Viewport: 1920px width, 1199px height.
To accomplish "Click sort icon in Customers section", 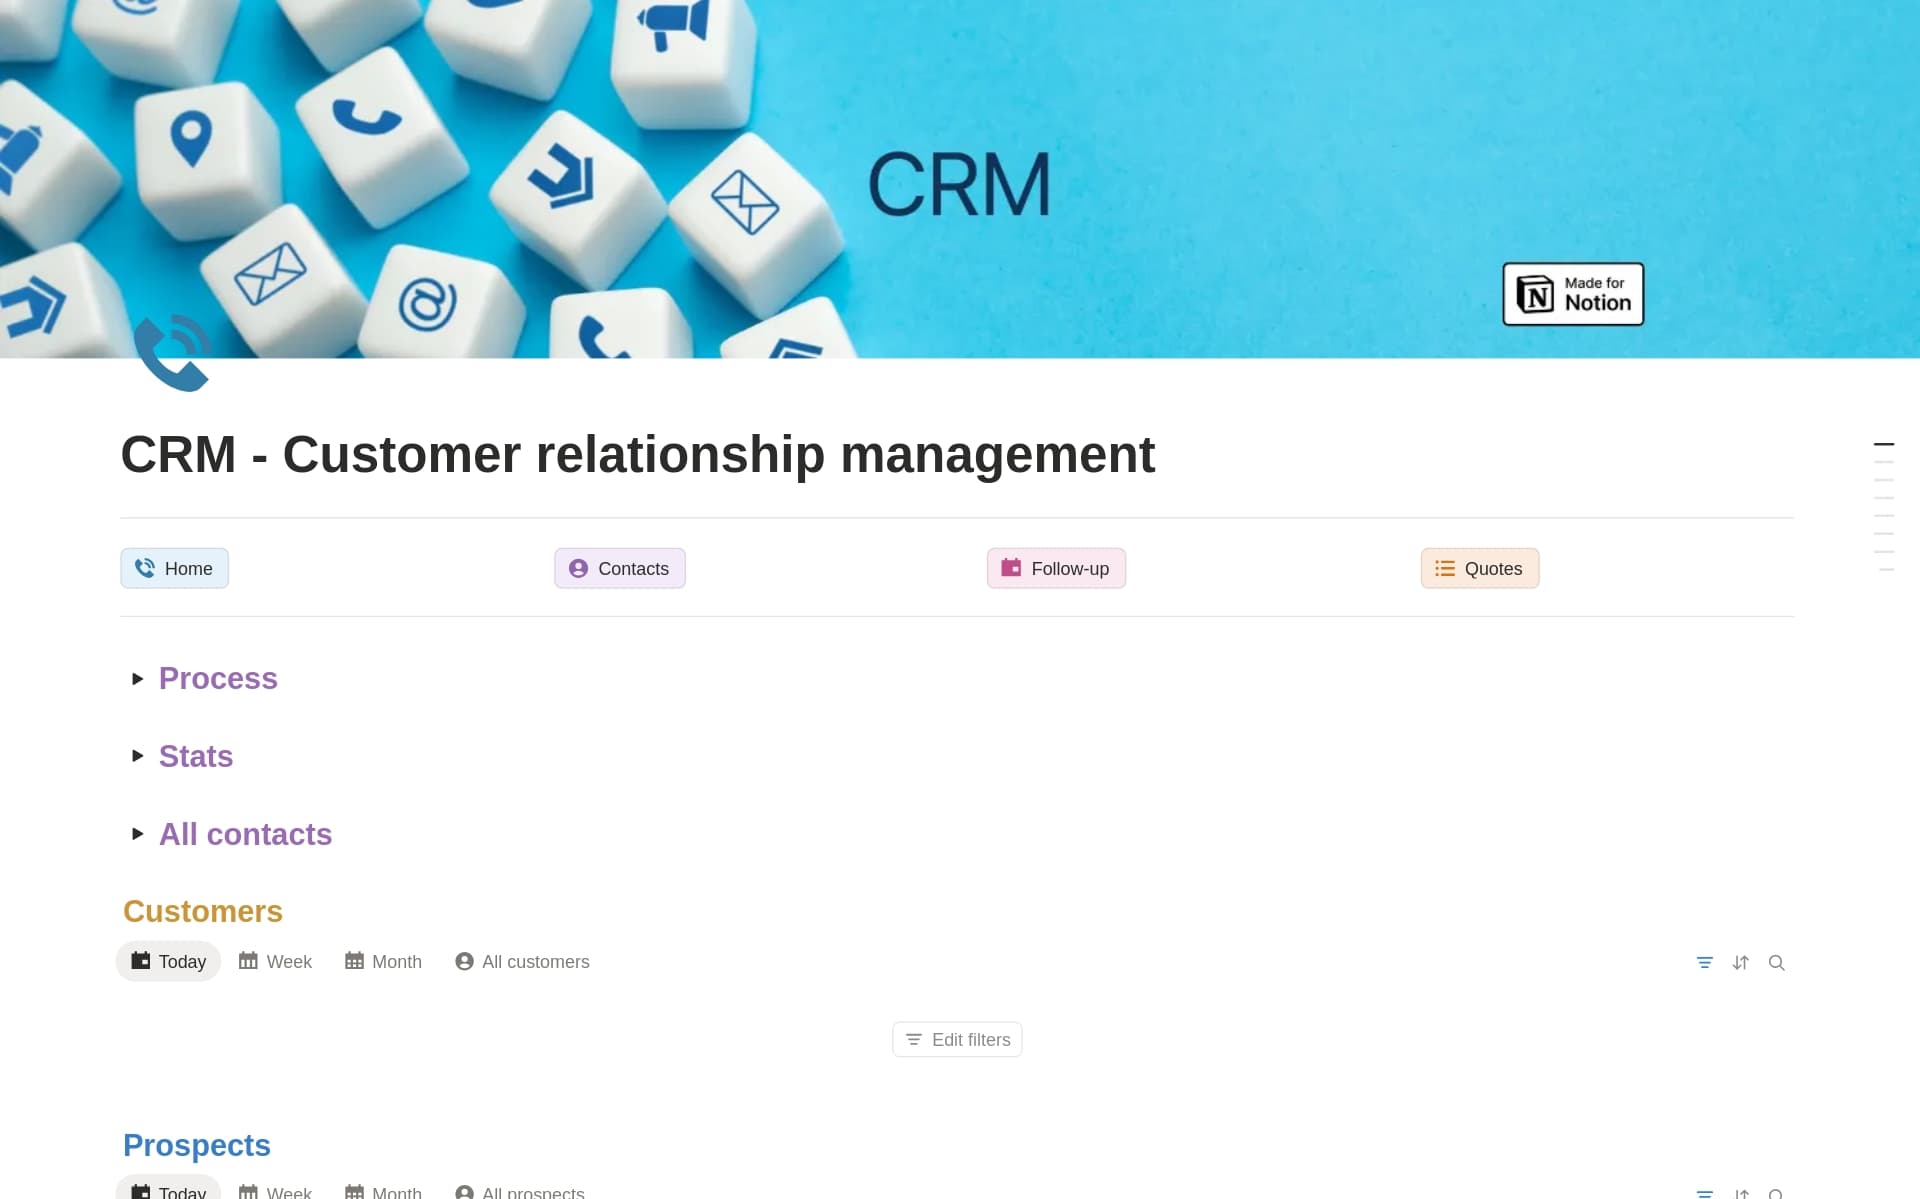I will [1740, 962].
